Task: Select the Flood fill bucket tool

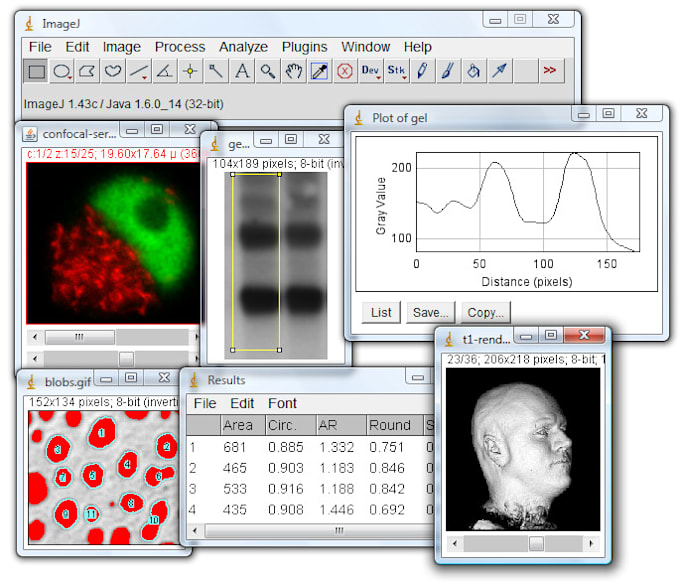Action: (x=473, y=71)
